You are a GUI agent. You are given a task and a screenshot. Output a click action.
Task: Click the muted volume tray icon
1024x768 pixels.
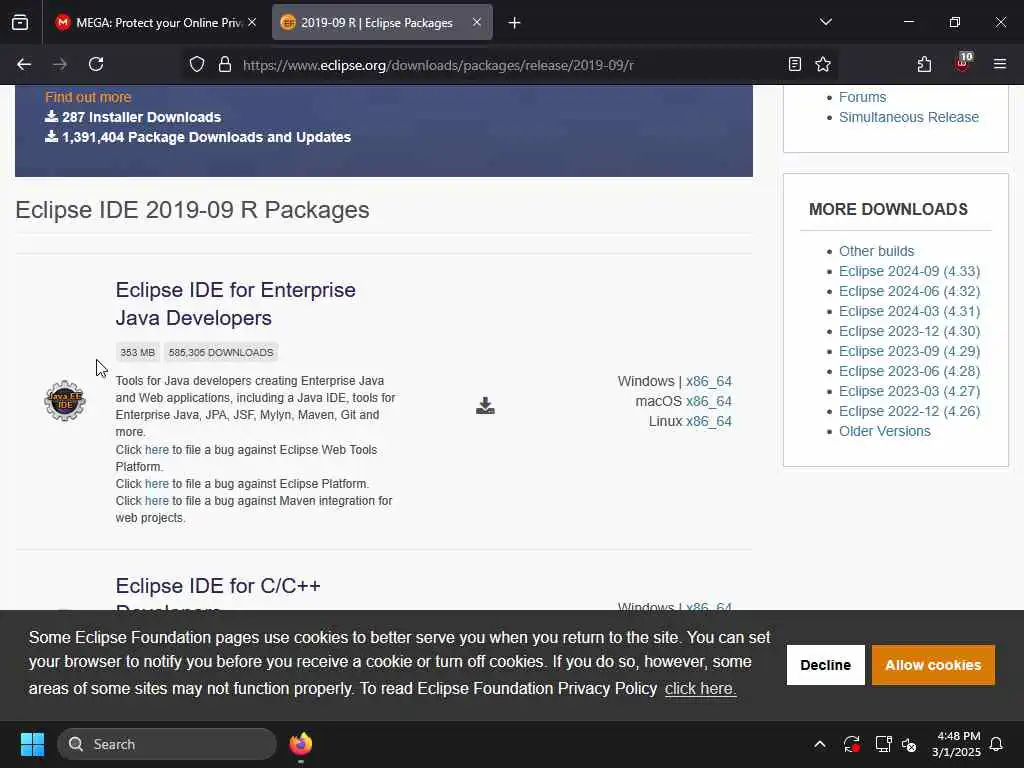point(909,744)
